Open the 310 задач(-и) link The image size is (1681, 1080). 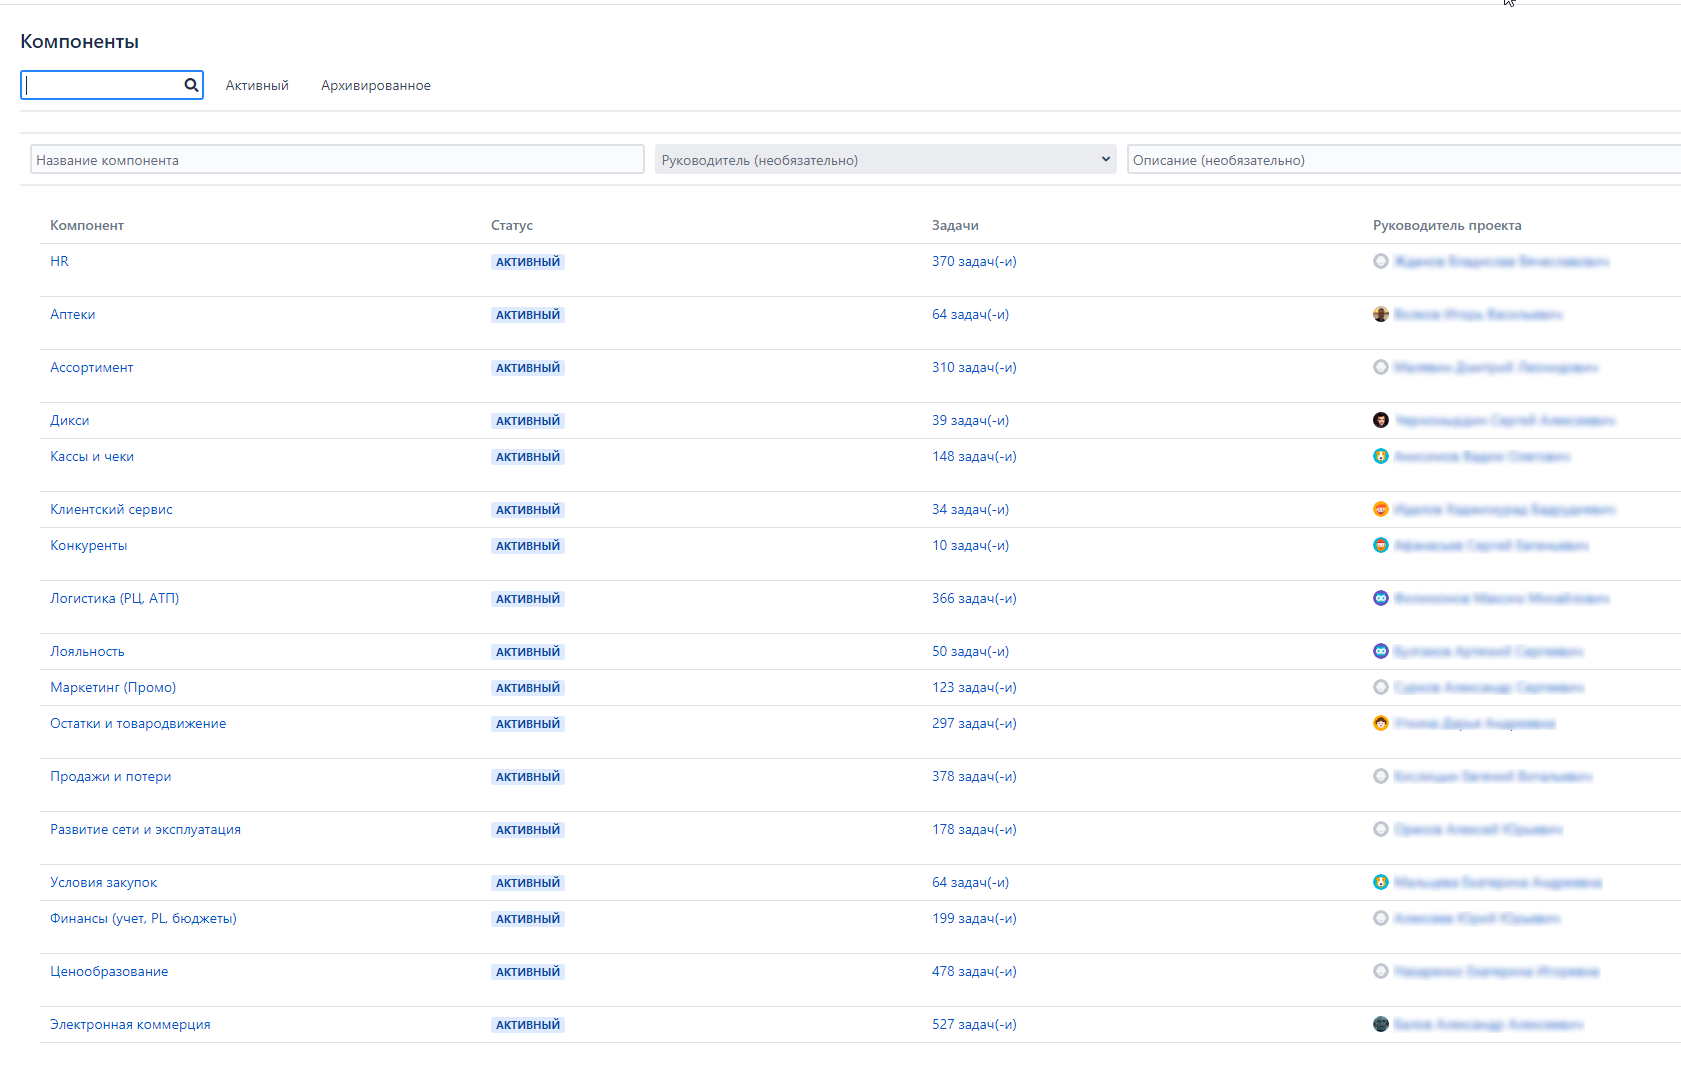click(974, 367)
